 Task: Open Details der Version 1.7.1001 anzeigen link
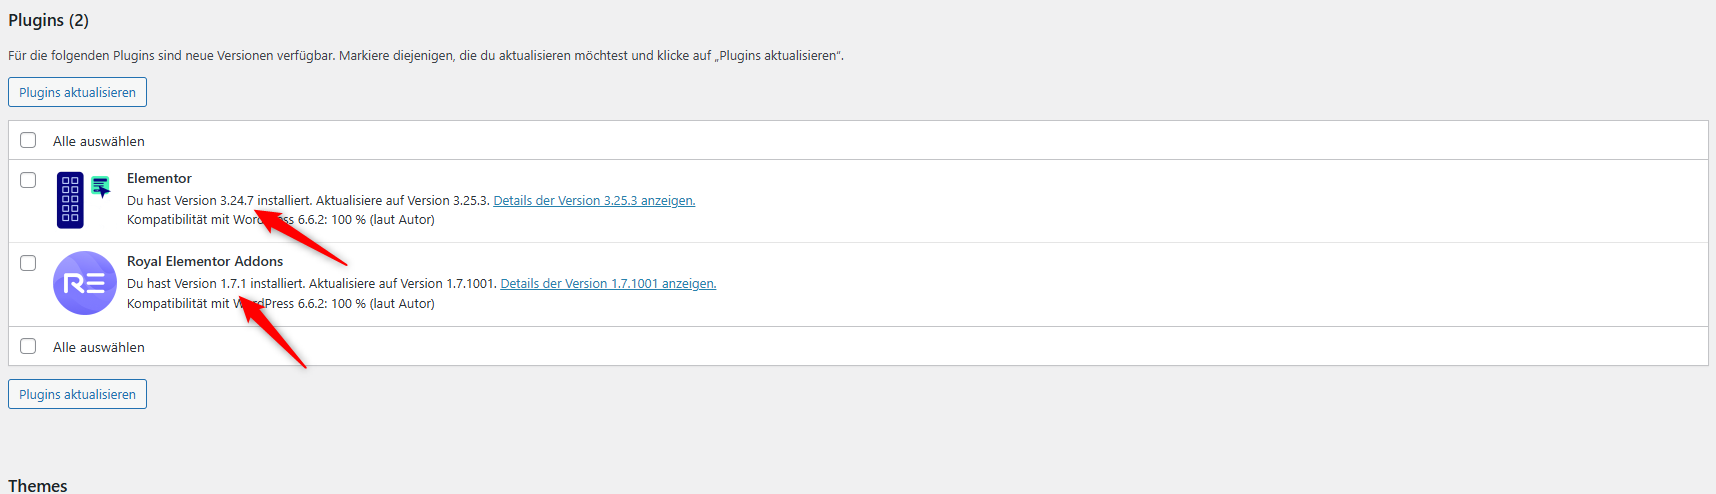(x=608, y=283)
